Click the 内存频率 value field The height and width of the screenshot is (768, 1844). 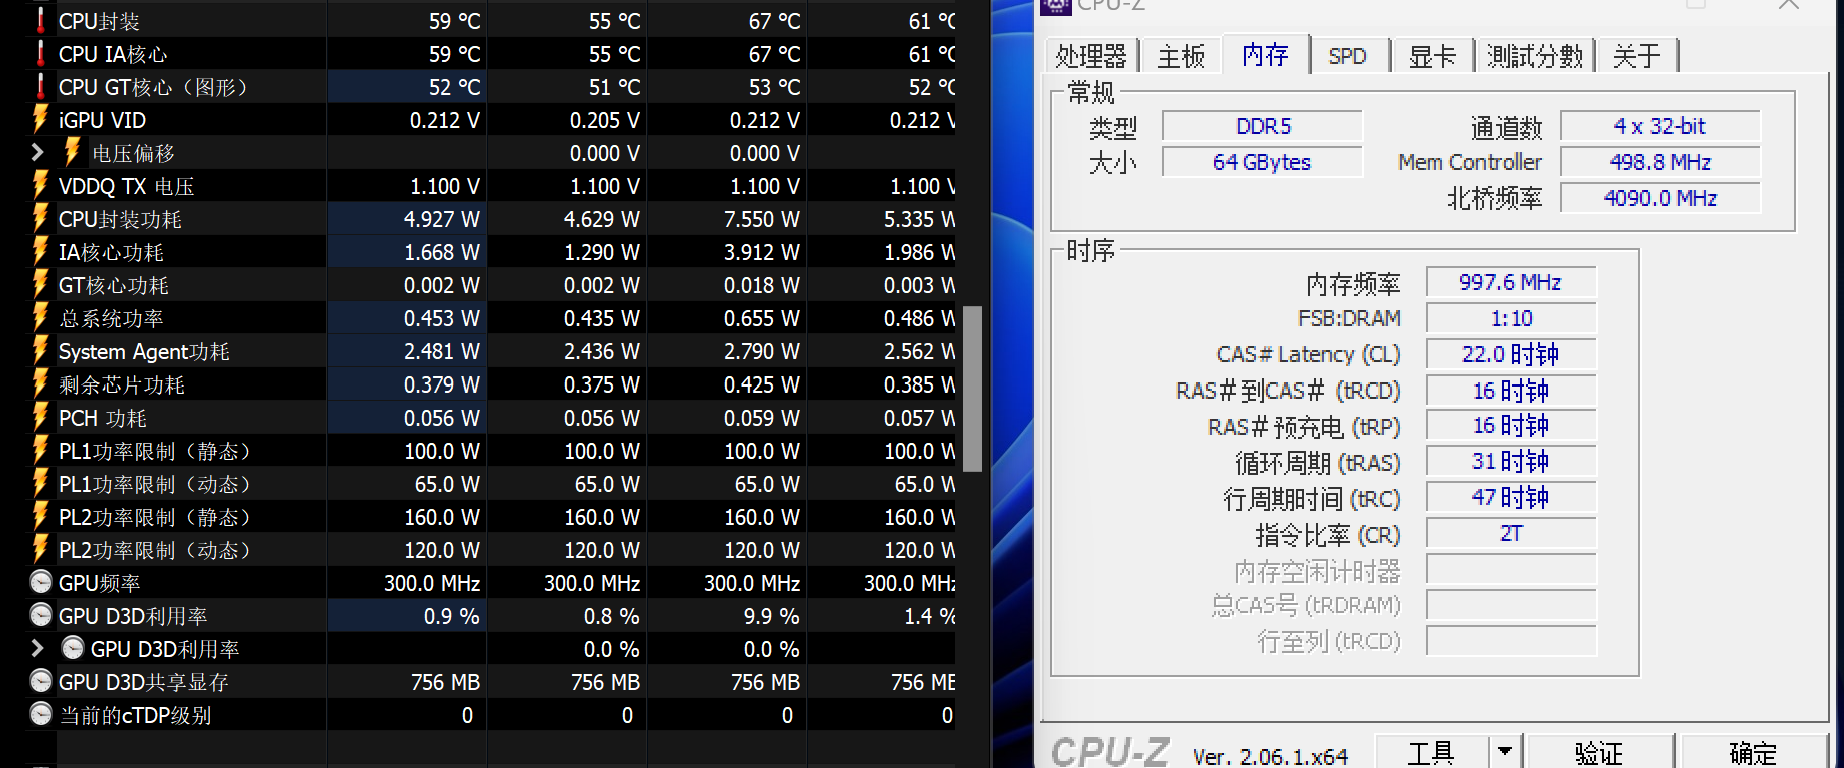tap(1510, 283)
